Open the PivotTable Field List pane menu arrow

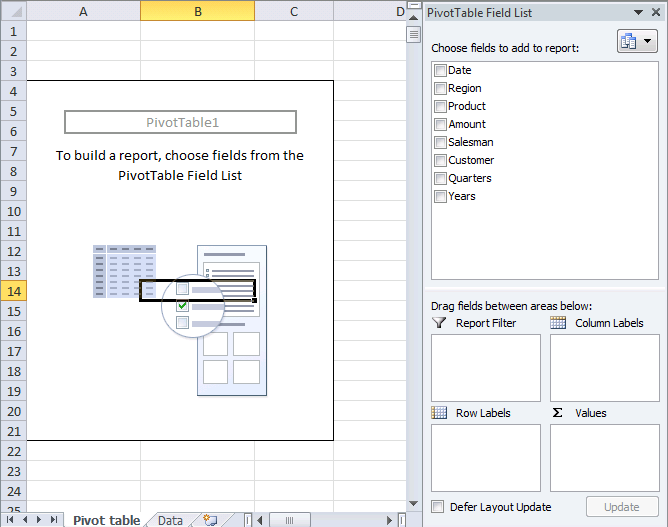click(x=638, y=12)
